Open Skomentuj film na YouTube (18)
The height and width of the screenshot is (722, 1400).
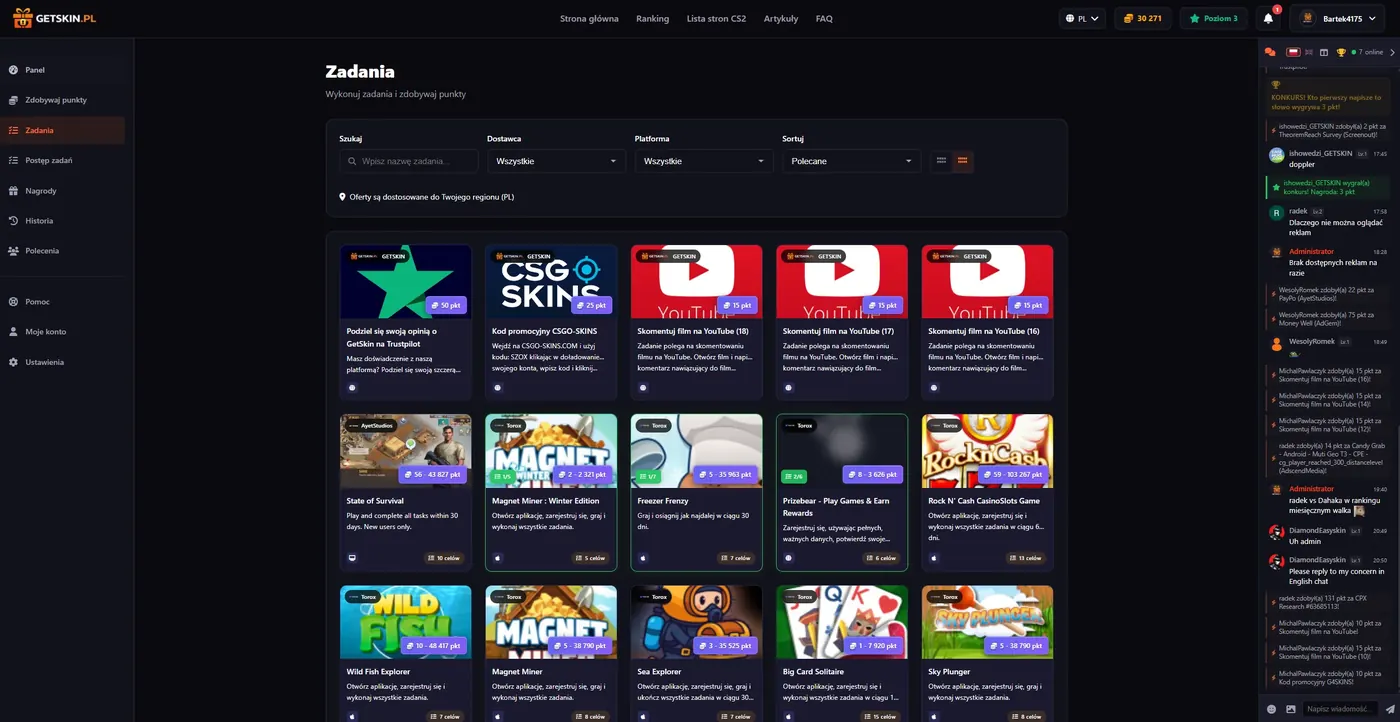coord(697,322)
